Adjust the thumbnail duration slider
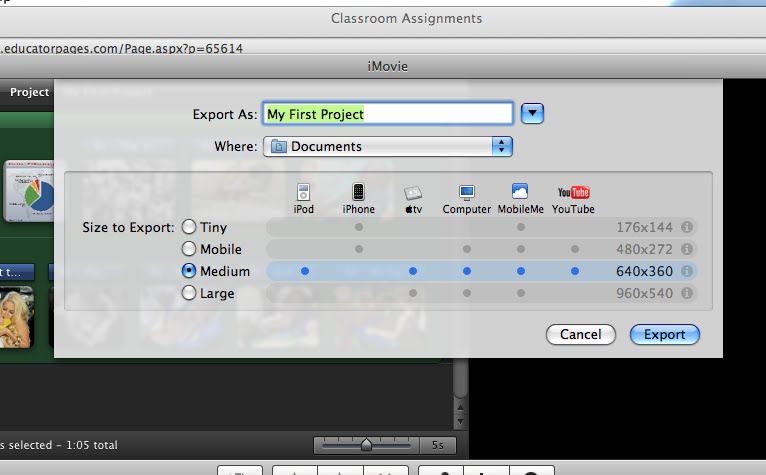766x475 pixels. click(x=366, y=445)
